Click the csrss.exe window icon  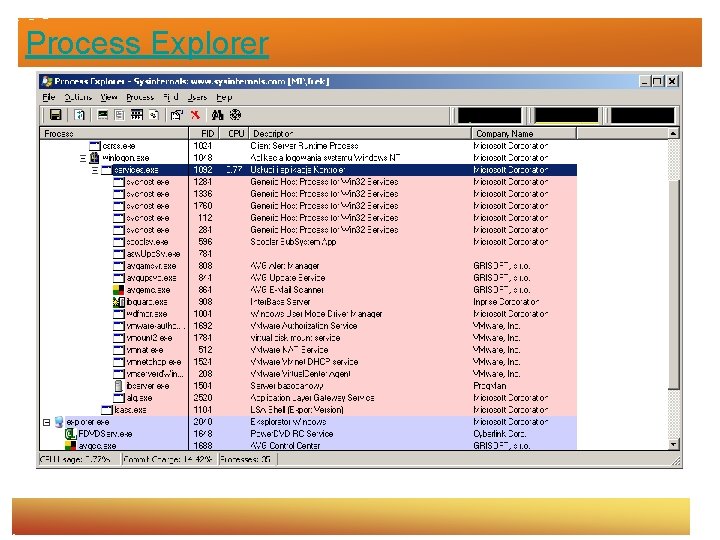[95, 146]
